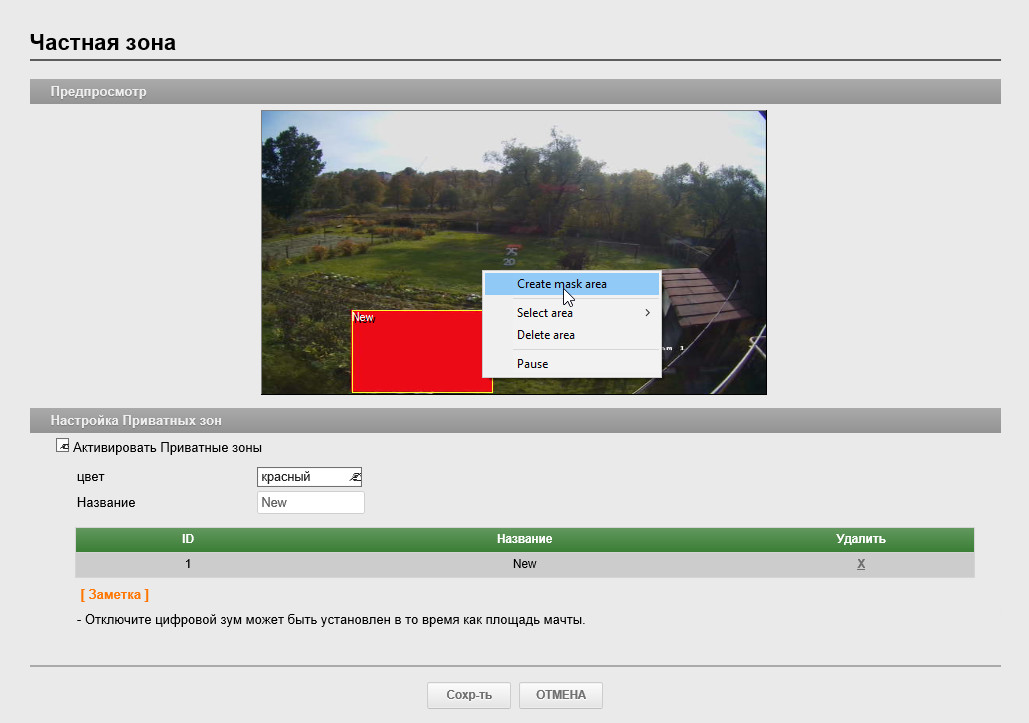Click the Название column header
This screenshot has width=1029, height=723.
click(524, 539)
